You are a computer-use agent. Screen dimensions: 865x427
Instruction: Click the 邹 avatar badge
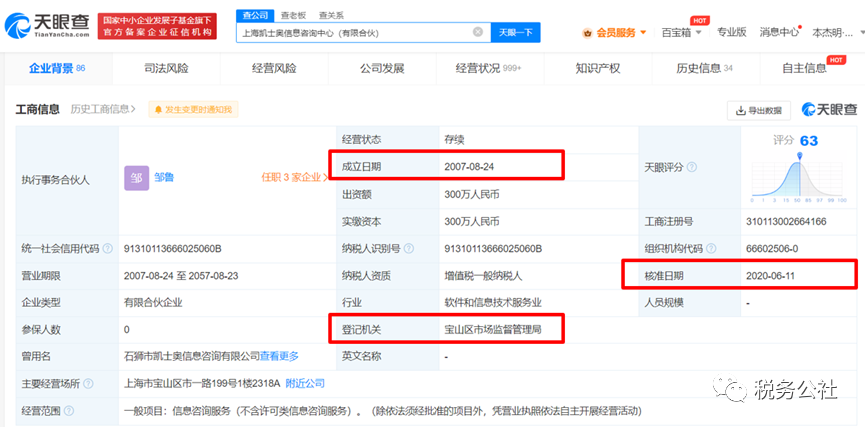coord(136,178)
